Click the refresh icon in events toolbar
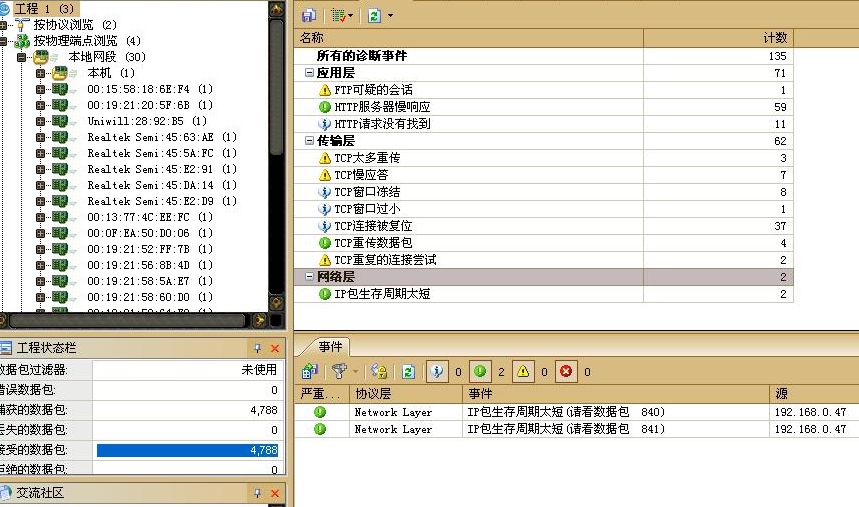 pyautogui.click(x=408, y=372)
